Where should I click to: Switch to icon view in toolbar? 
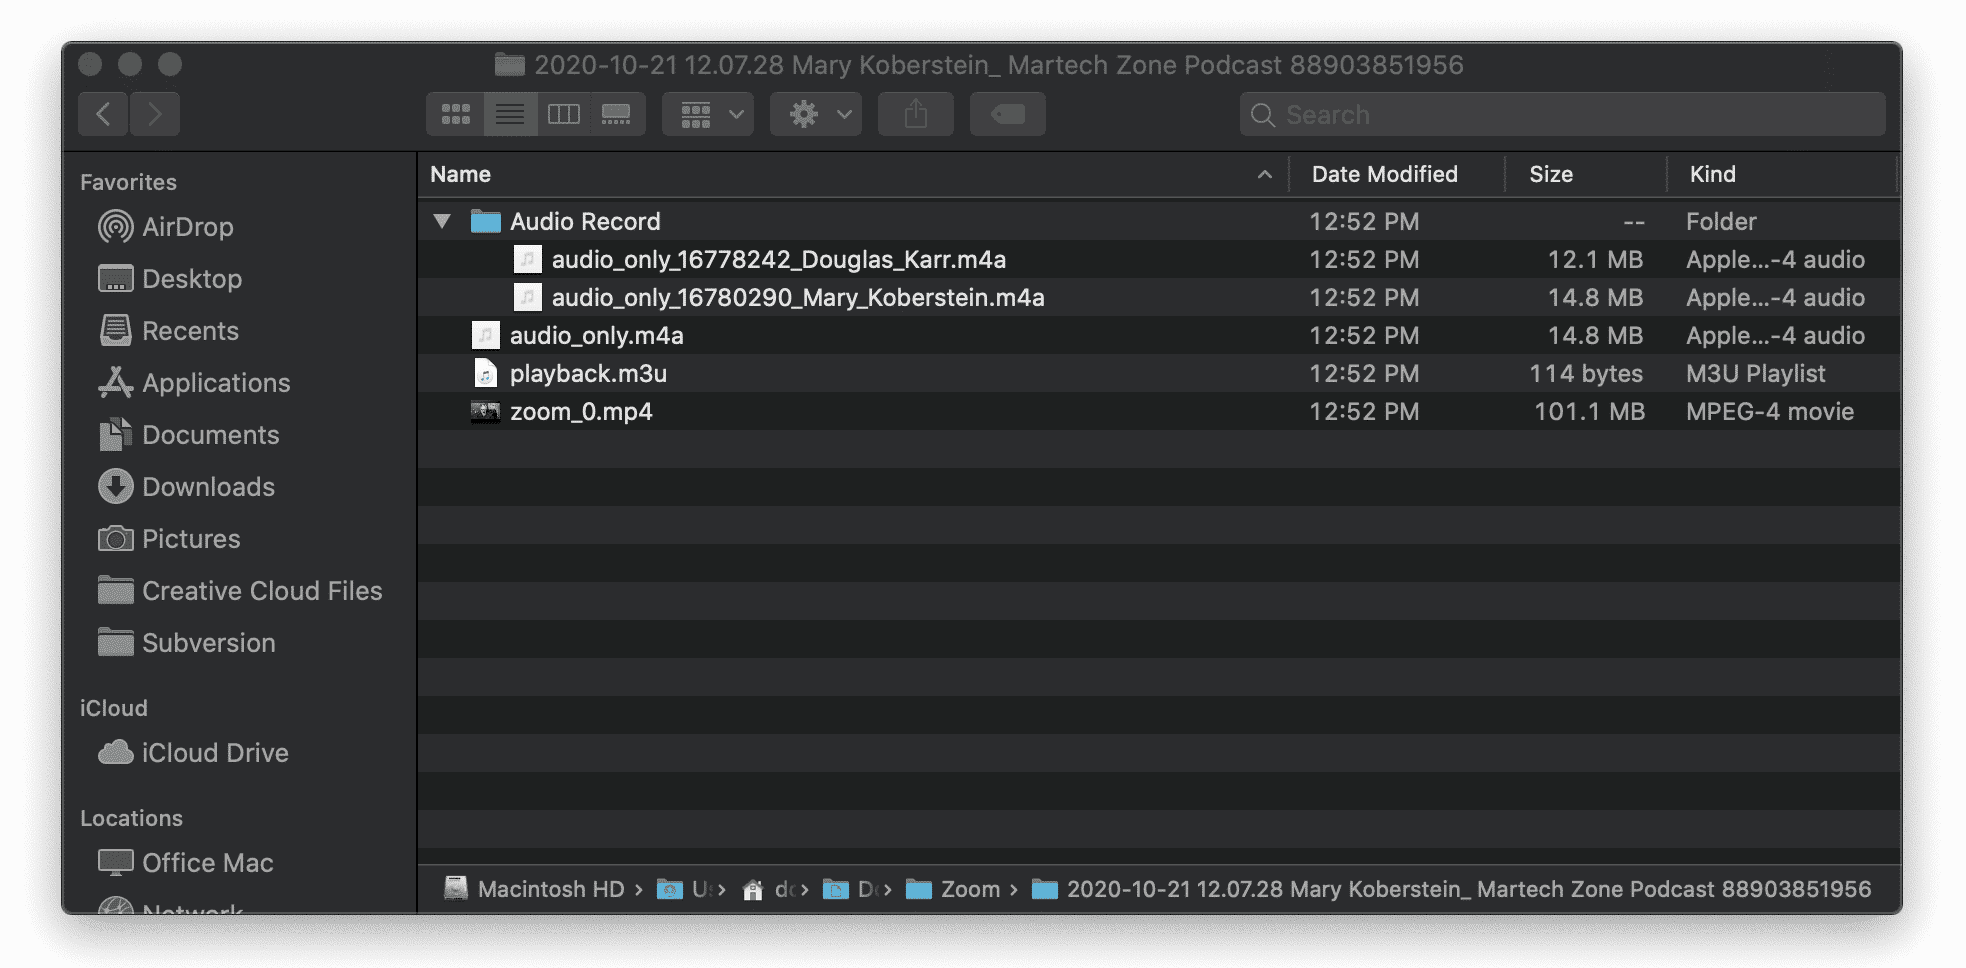[456, 115]
